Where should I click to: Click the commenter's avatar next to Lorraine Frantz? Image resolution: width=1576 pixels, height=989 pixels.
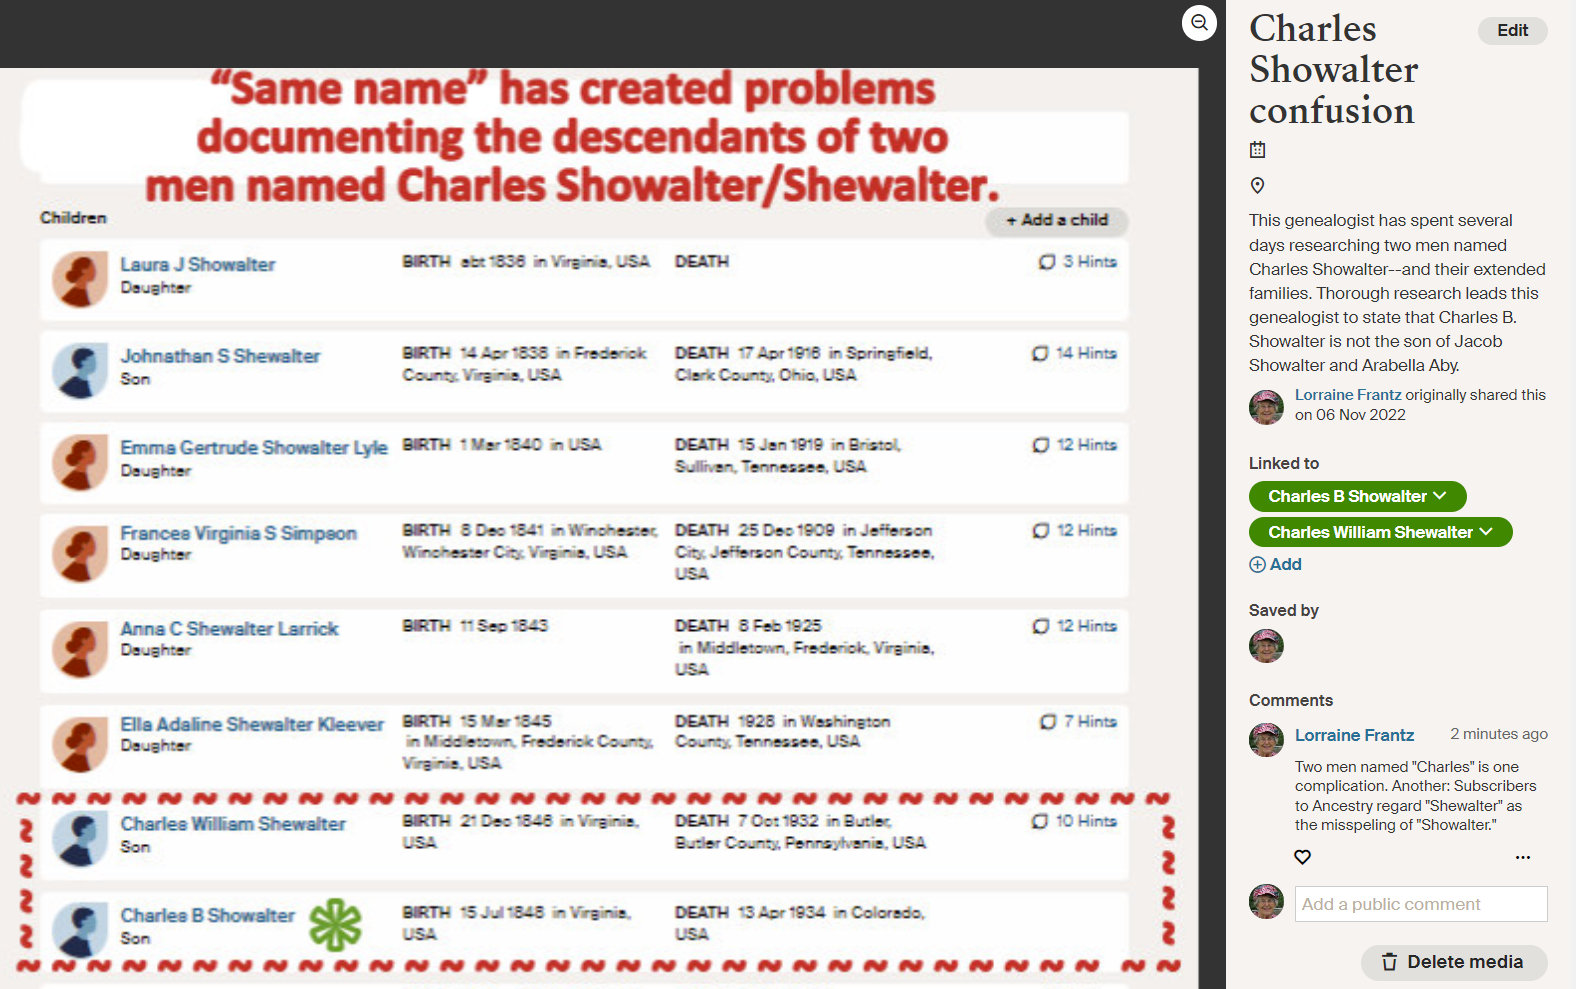[x=1266, y=740]
